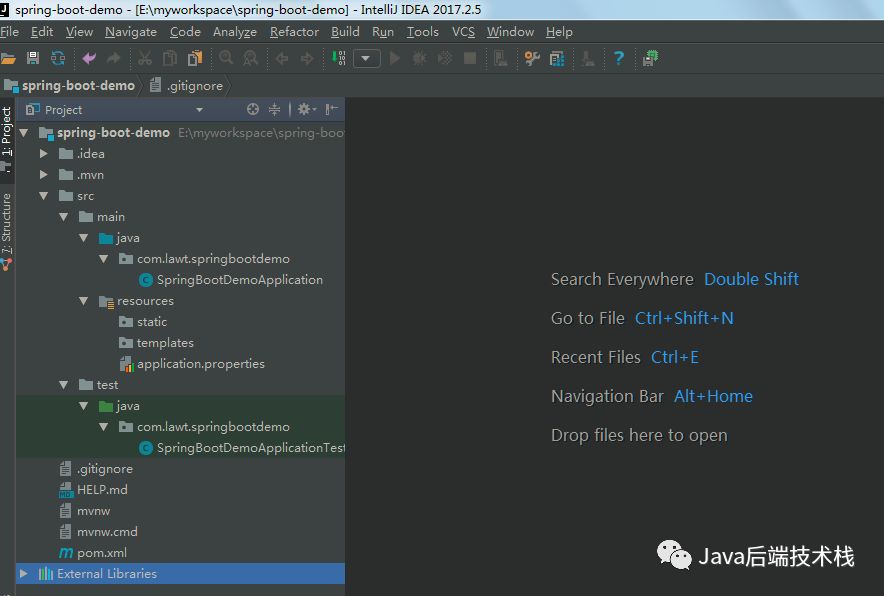Collapse the test folder

[x=64, y=385]
